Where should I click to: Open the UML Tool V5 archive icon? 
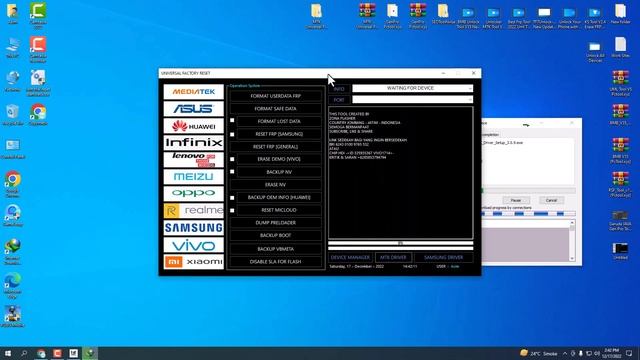pos(620,83)
